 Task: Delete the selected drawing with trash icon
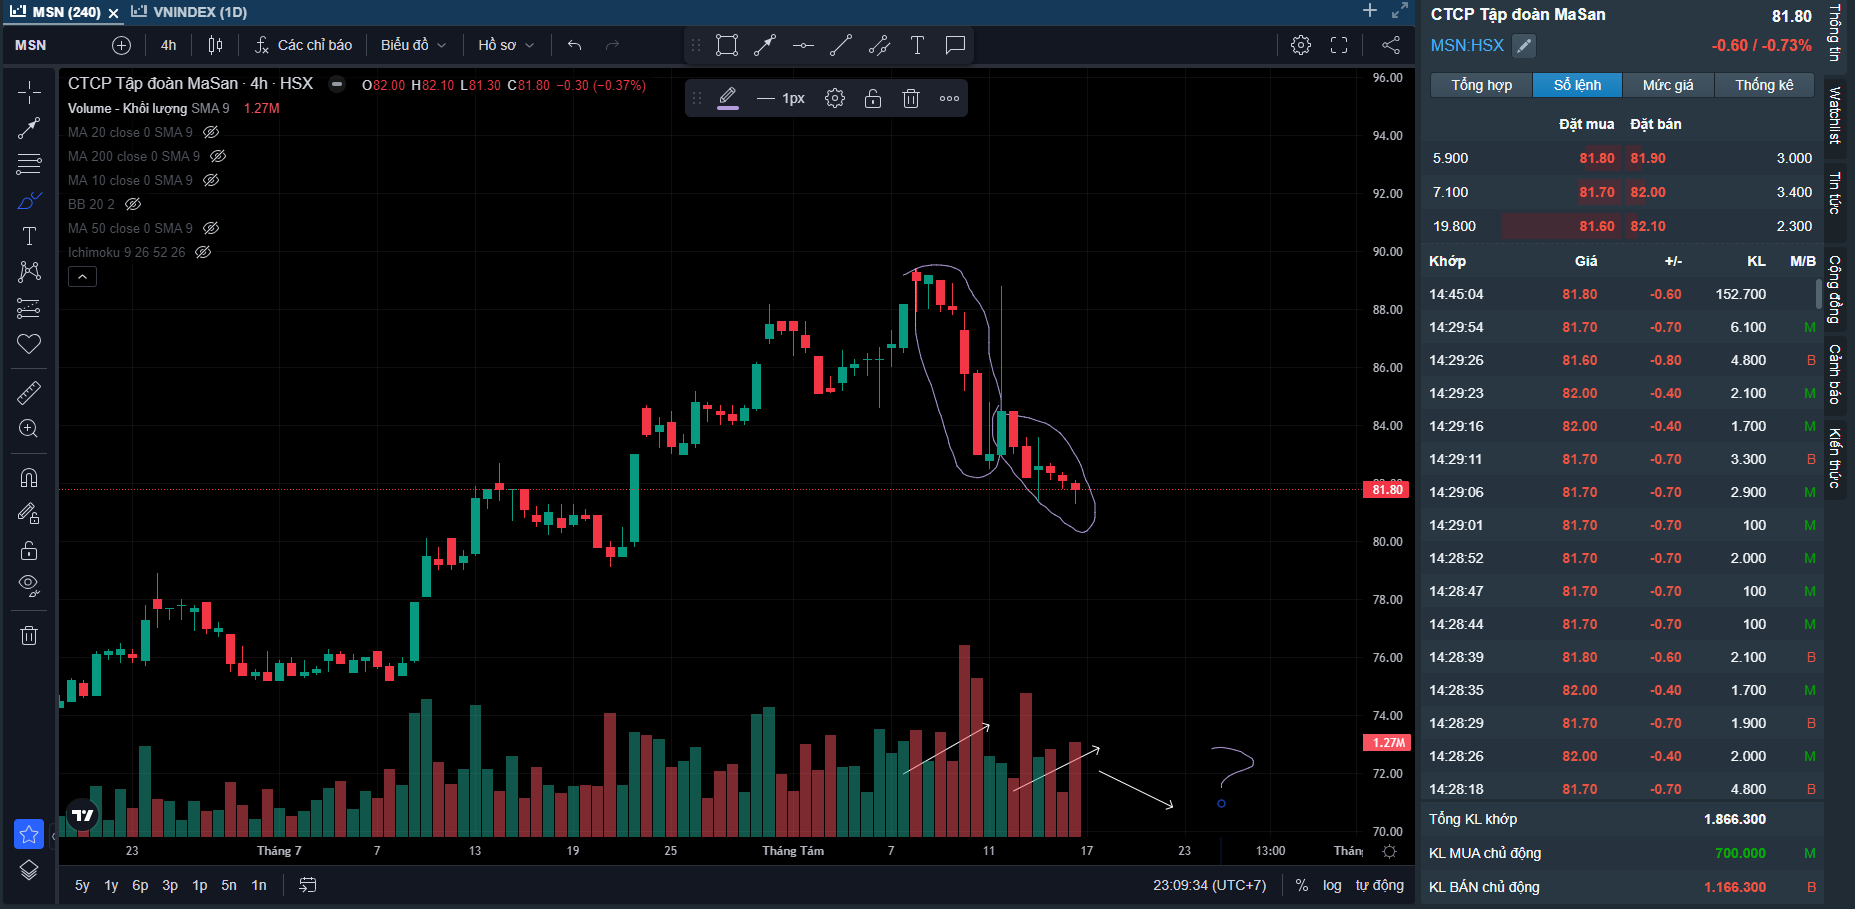(x=911, y=98)
